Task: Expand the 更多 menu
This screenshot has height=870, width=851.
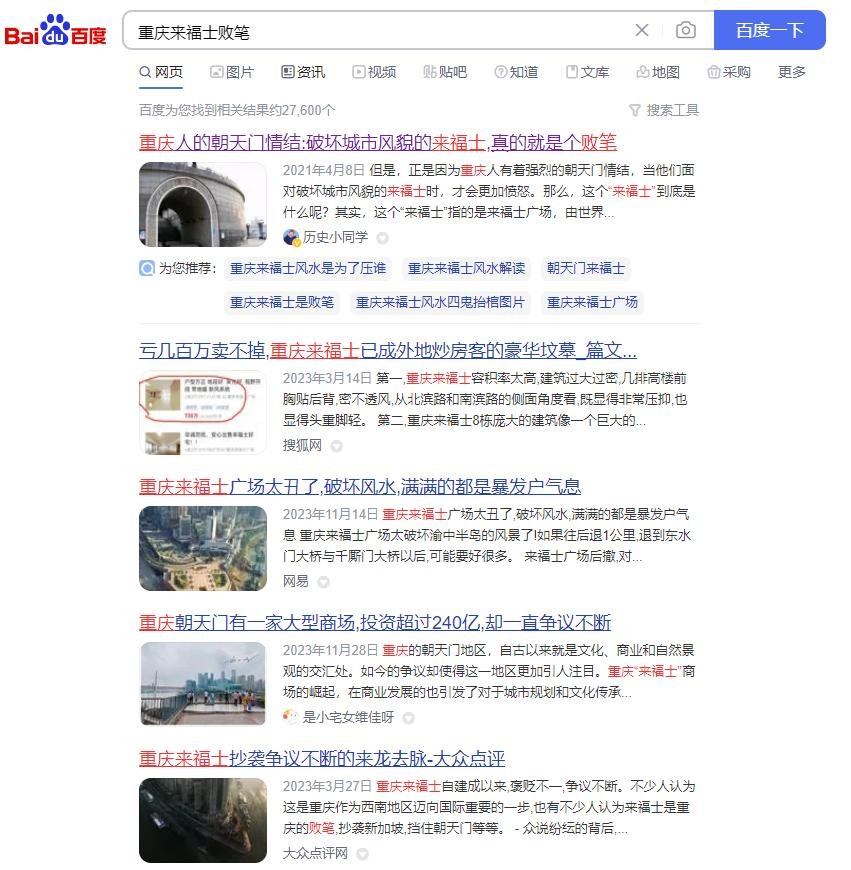Action: 791,72
